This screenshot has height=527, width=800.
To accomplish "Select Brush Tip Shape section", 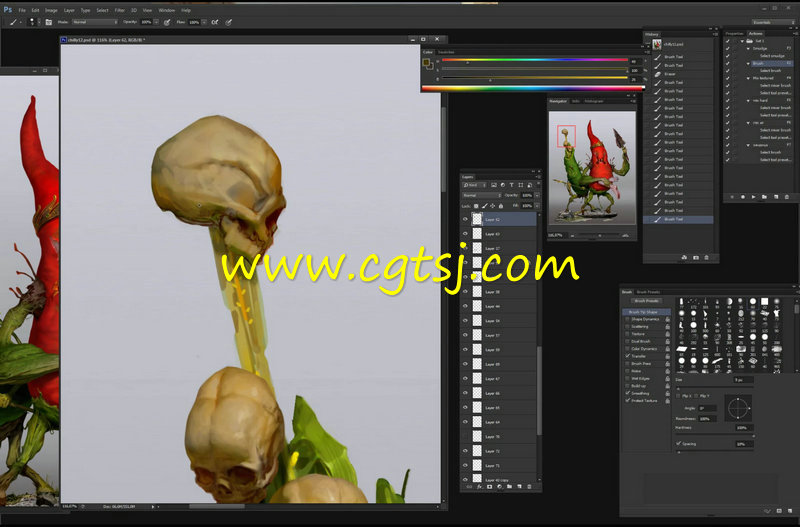I will point(646,312).
